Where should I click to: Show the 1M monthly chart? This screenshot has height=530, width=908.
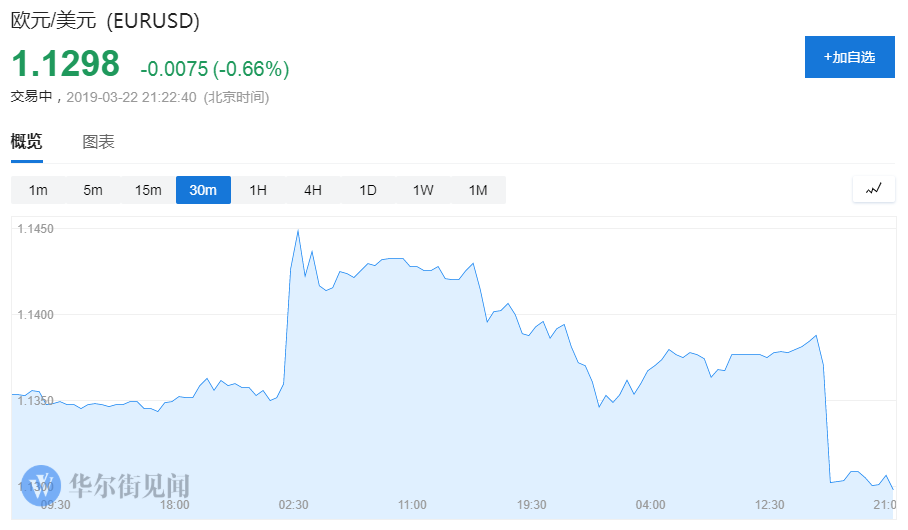478,190
